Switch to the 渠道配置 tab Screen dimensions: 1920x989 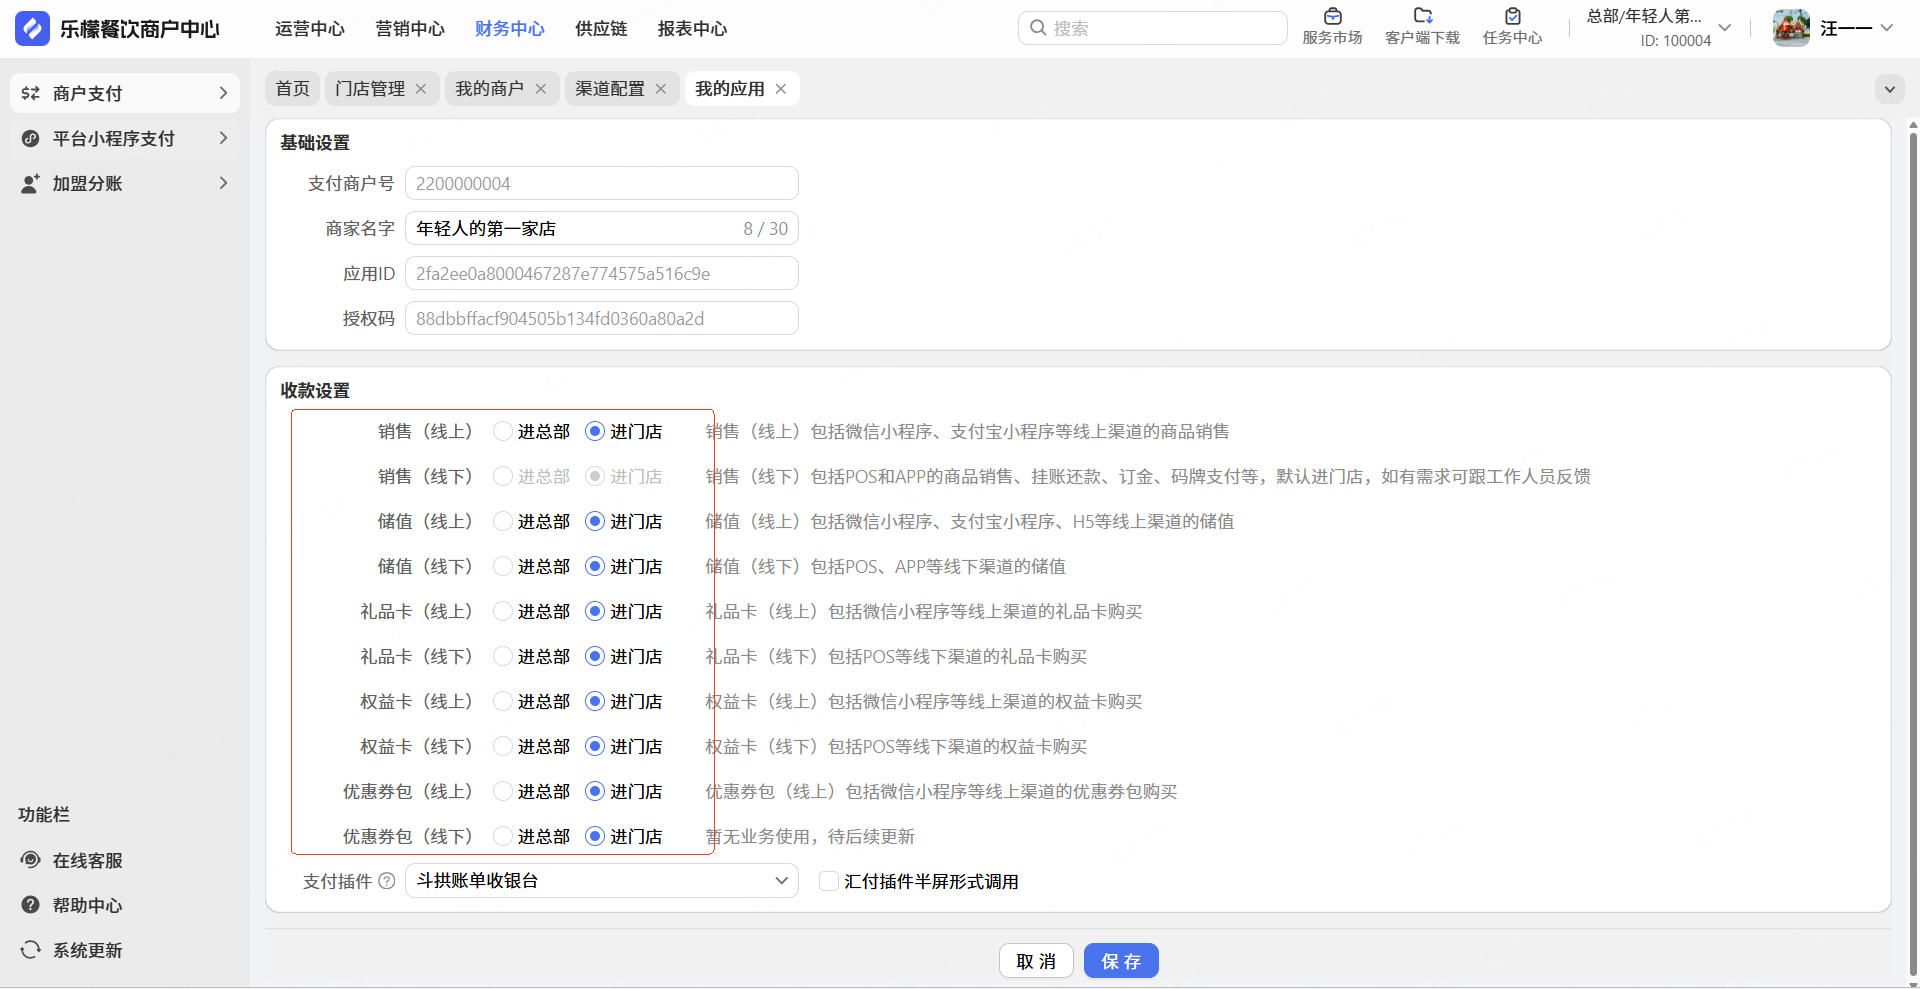609,89
